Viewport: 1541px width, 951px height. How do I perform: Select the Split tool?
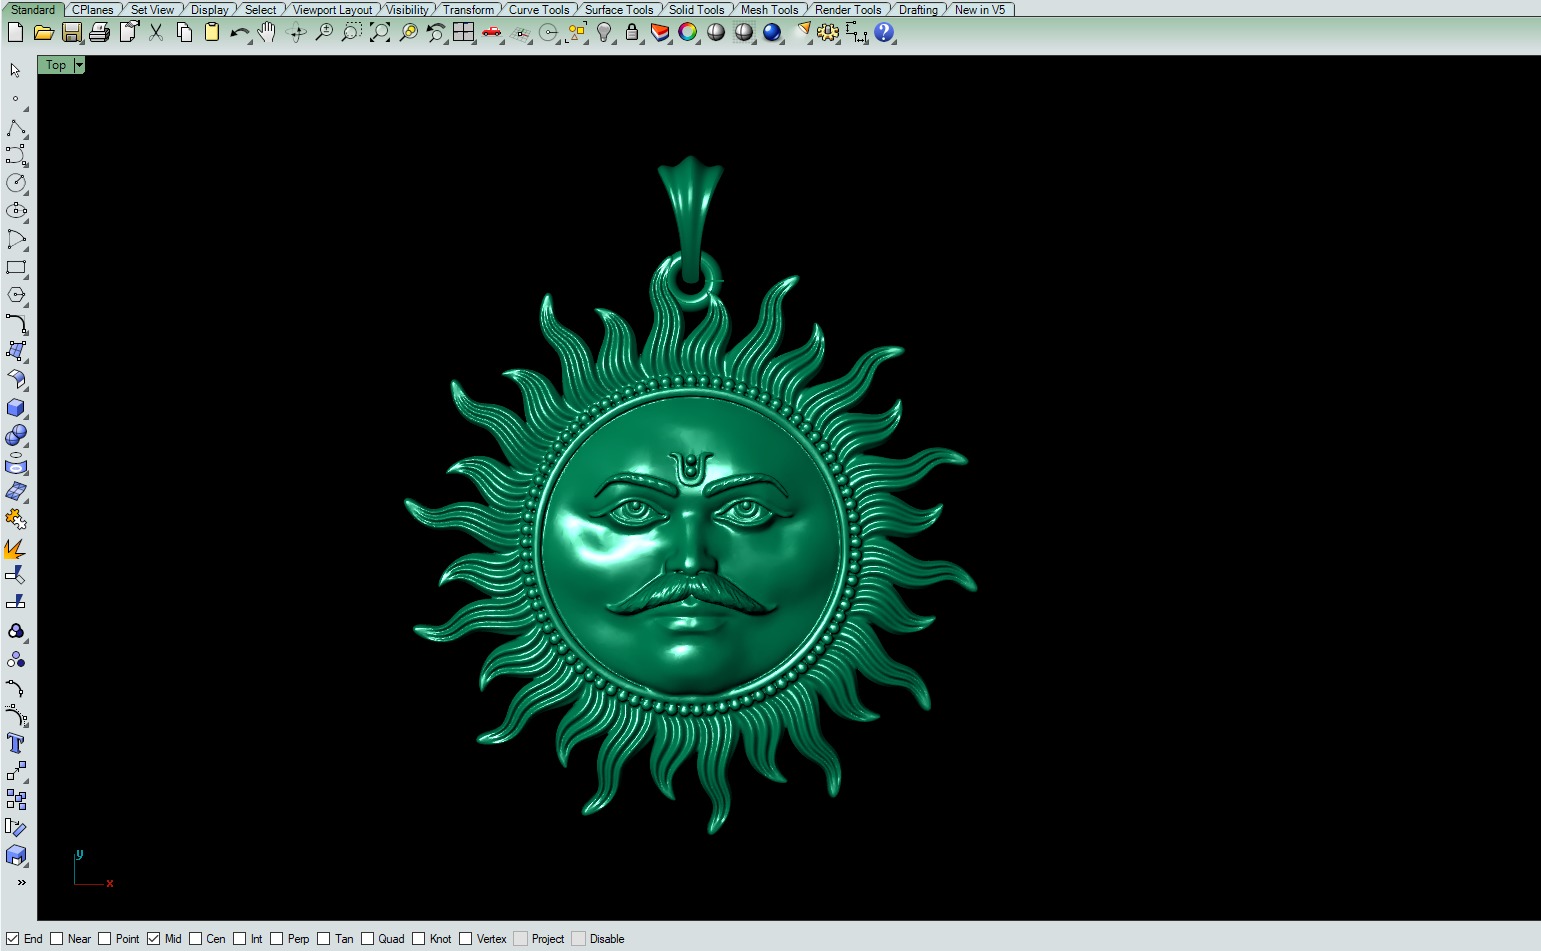coord(16,603)
